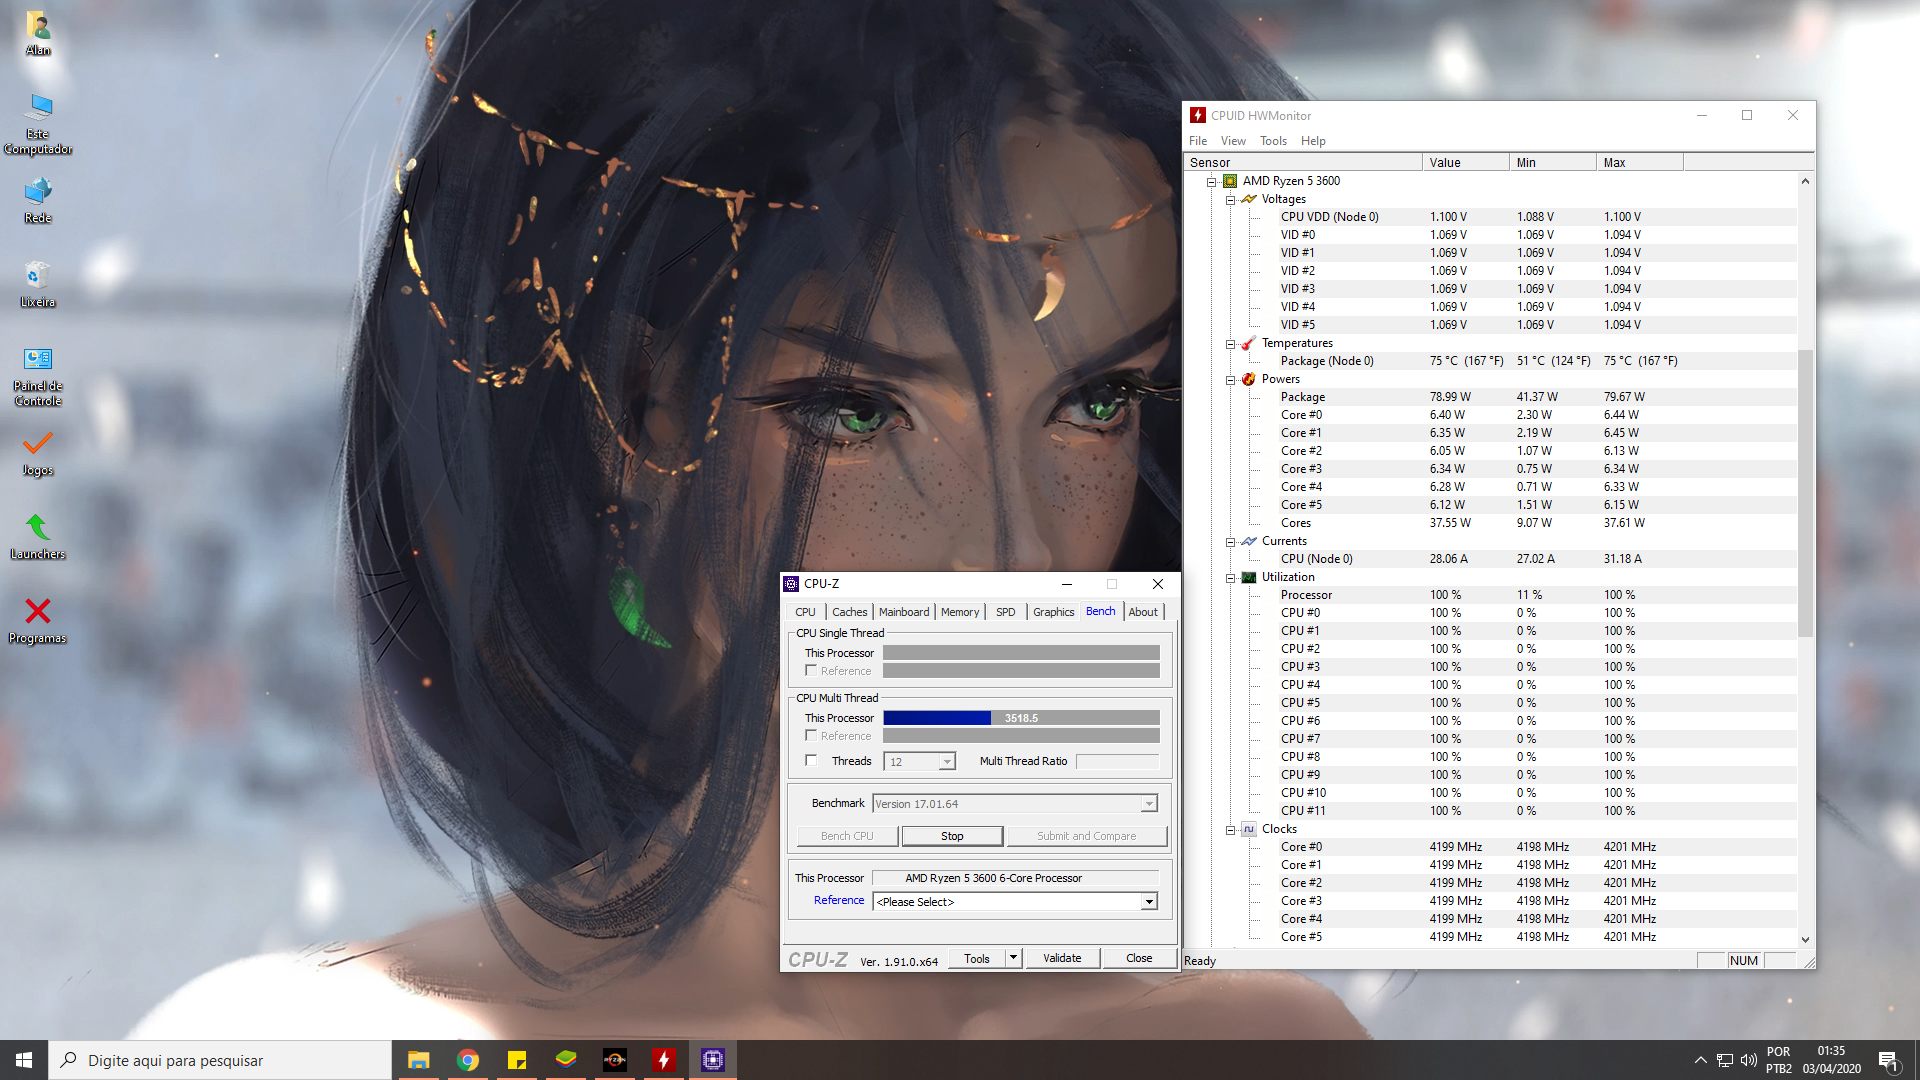Open Google Chrome from taskbar
The width and height of the screenshot is (1920, 1080).
467,1060
